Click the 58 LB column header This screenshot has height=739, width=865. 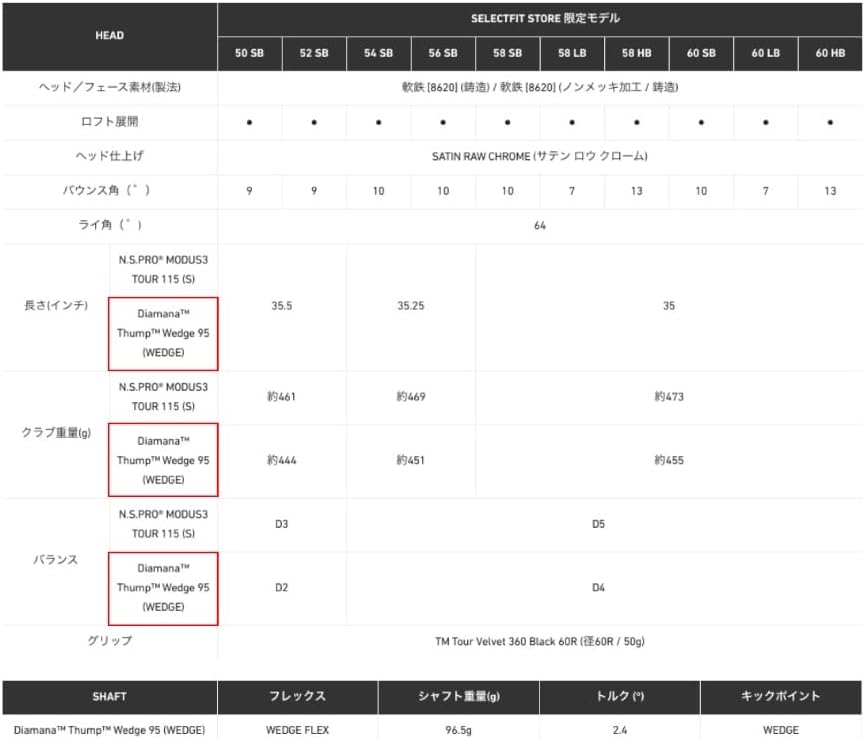point(572,53)
